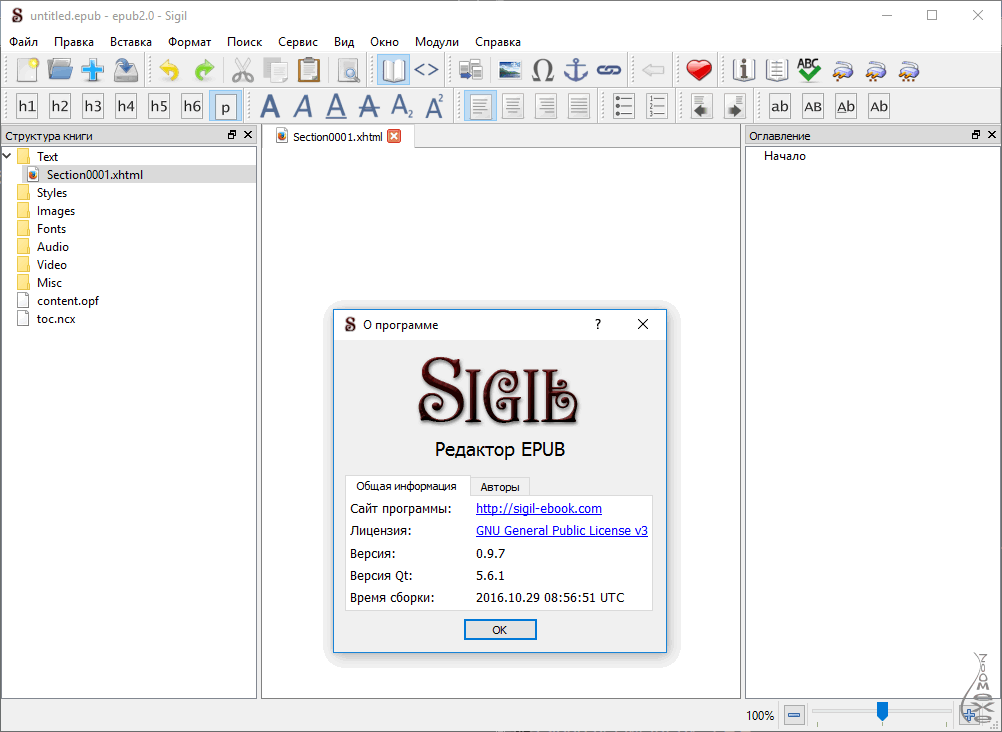Increase indent arrow icon

coord(735,106)
